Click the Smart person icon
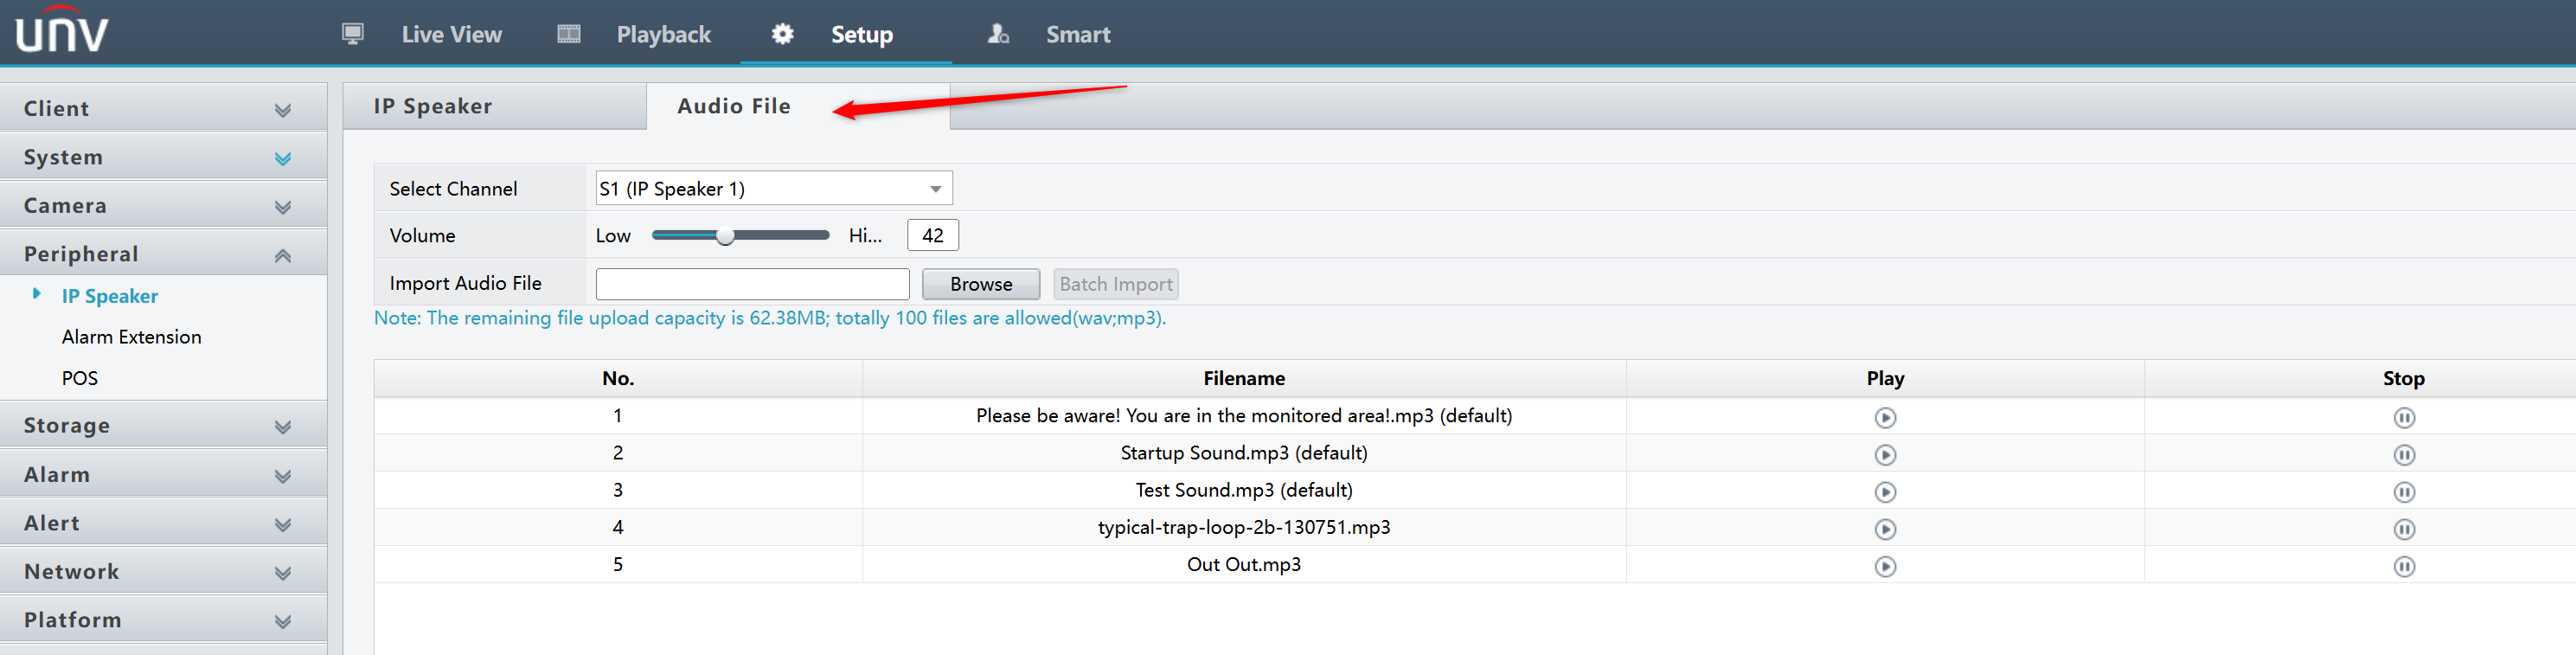This screenshot has width=2576, height=655. [x=998, y=34]
